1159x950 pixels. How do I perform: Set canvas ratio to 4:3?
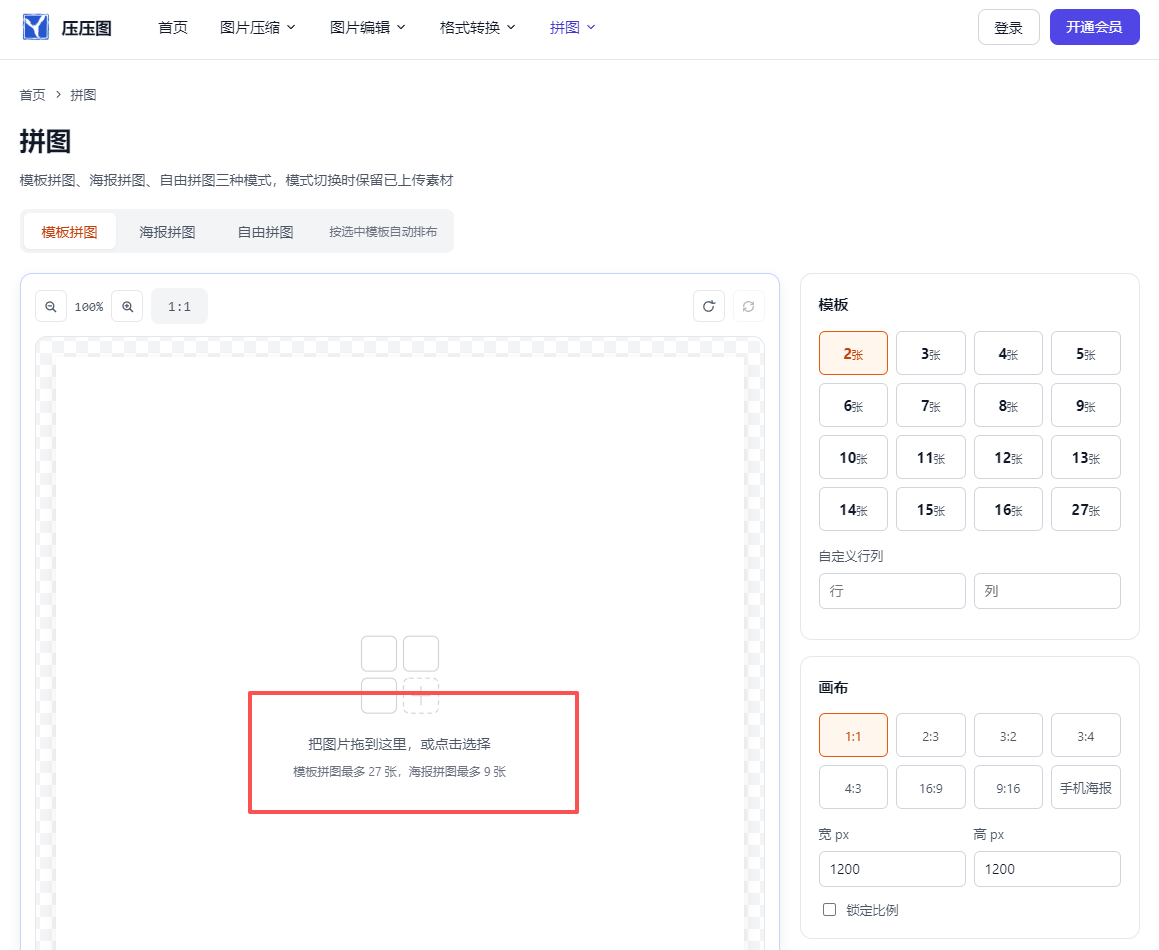click(853, 787)
